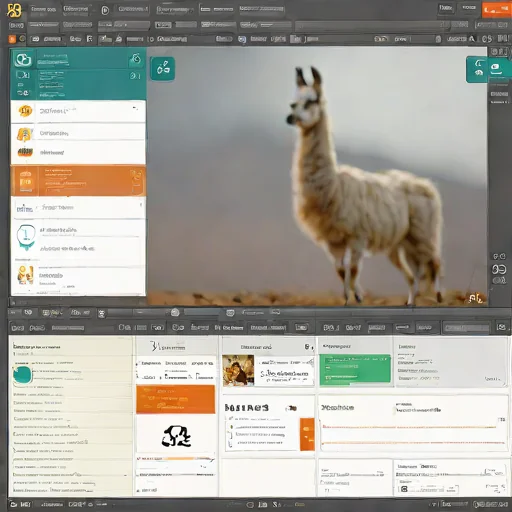Viewport: 512px width, 512px height.
Task: Click the yellow coin icon in the first white sidebar row
Action: pyautogui.click(x=25, y=111)
